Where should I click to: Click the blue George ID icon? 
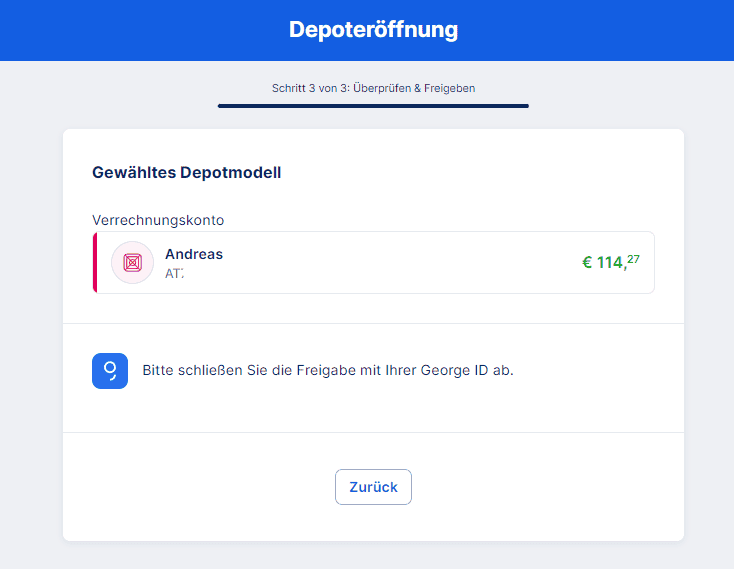tap(110, 371)
